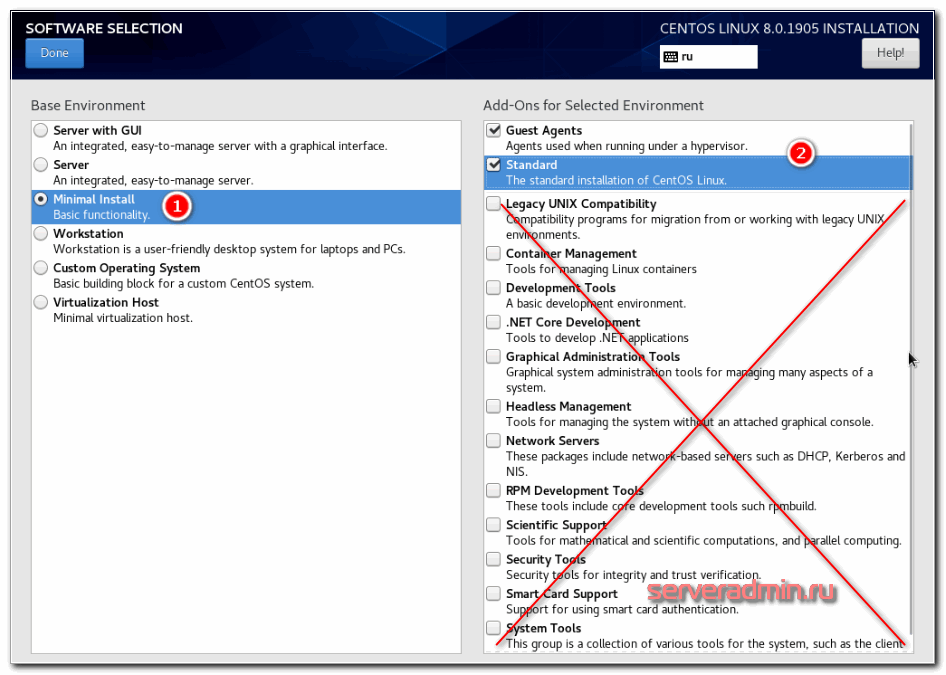
Task: Select Virtualization Host radio button
Action: point(40,302)
